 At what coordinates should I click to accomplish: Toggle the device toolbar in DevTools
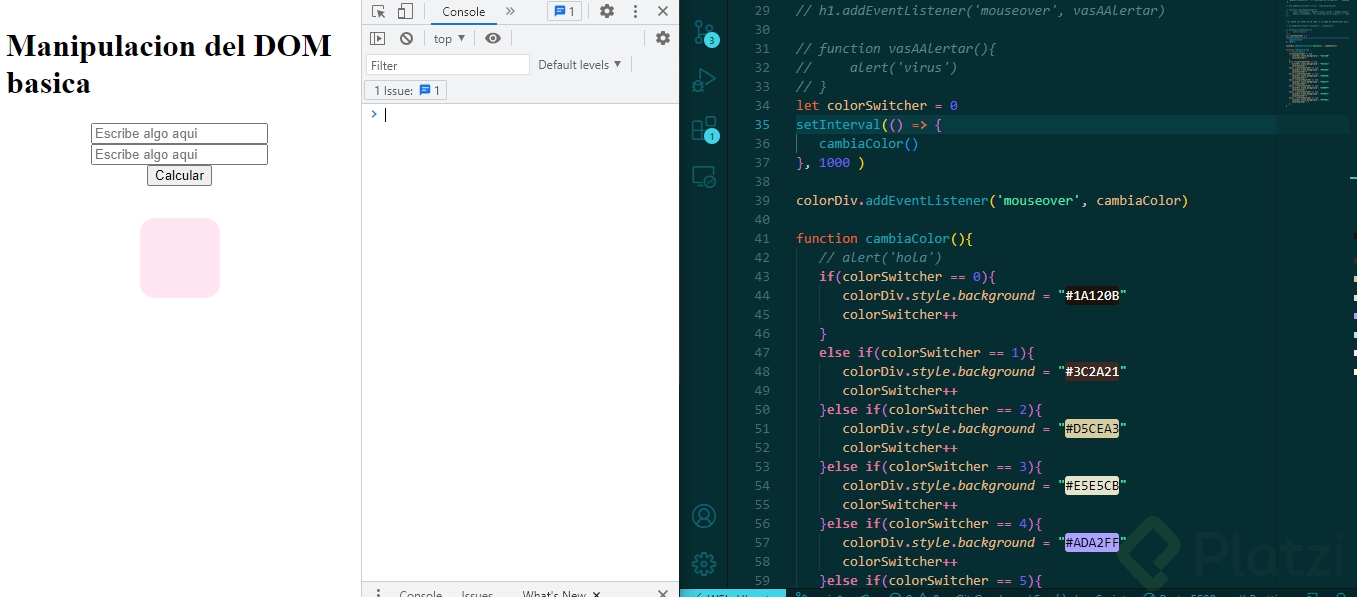pyautogui.click(x=405, y=12)
